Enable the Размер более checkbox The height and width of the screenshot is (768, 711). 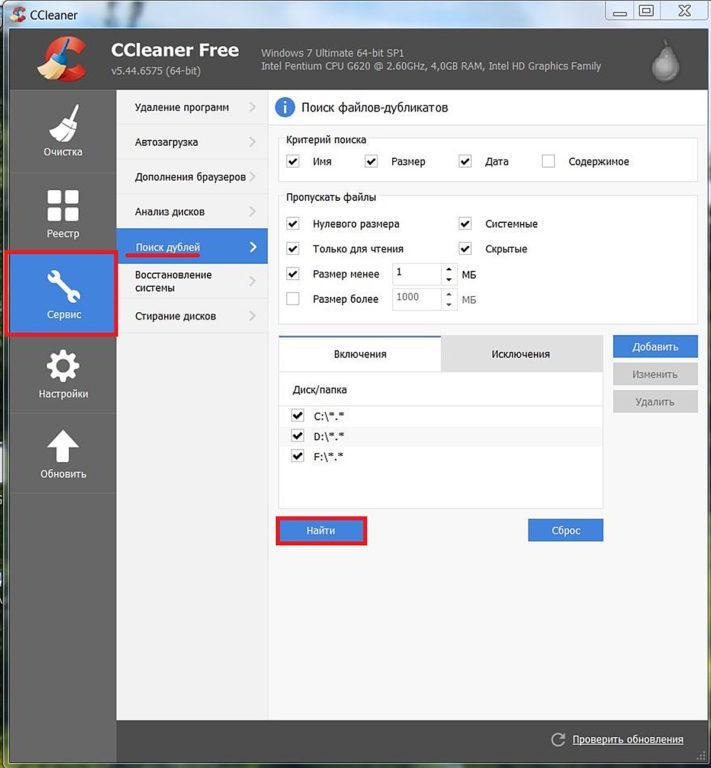click(293, 299)
